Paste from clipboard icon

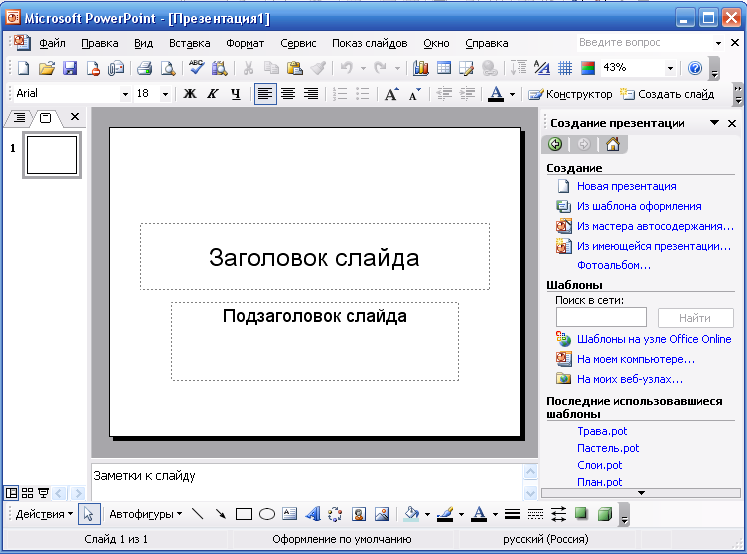coord(295,68)
